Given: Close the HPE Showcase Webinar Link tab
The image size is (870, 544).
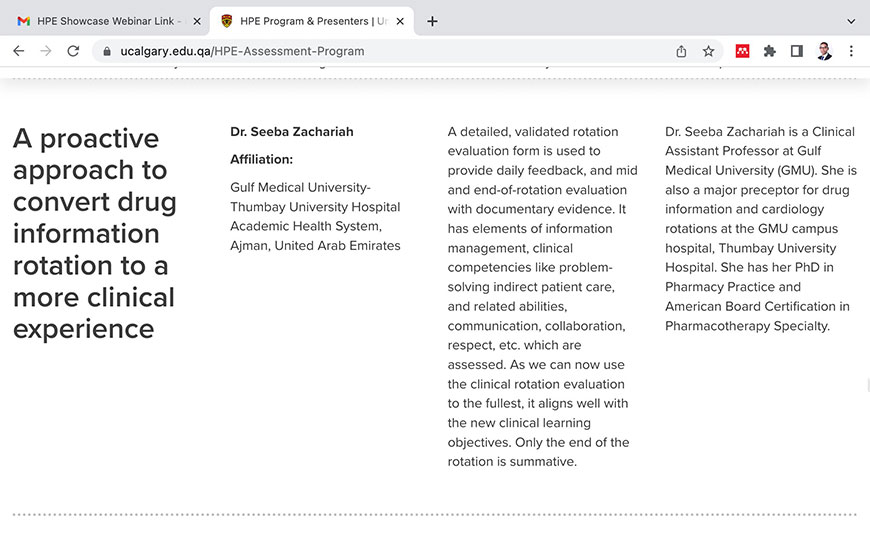Looking at the screenshot, I should (196, 21).
